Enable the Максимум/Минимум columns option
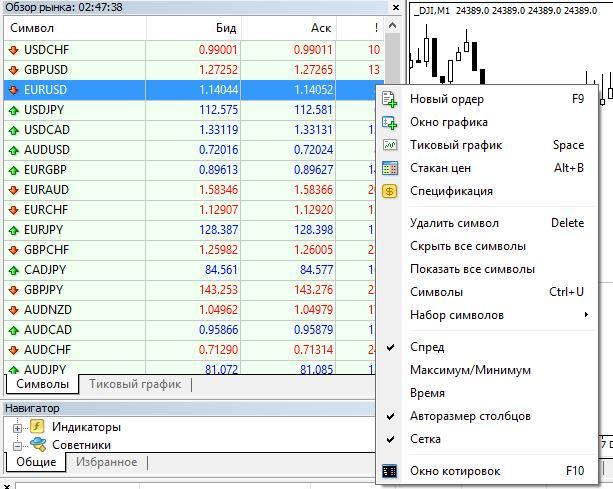Screen dimensions: 613x489 click(x=470, y=370)
